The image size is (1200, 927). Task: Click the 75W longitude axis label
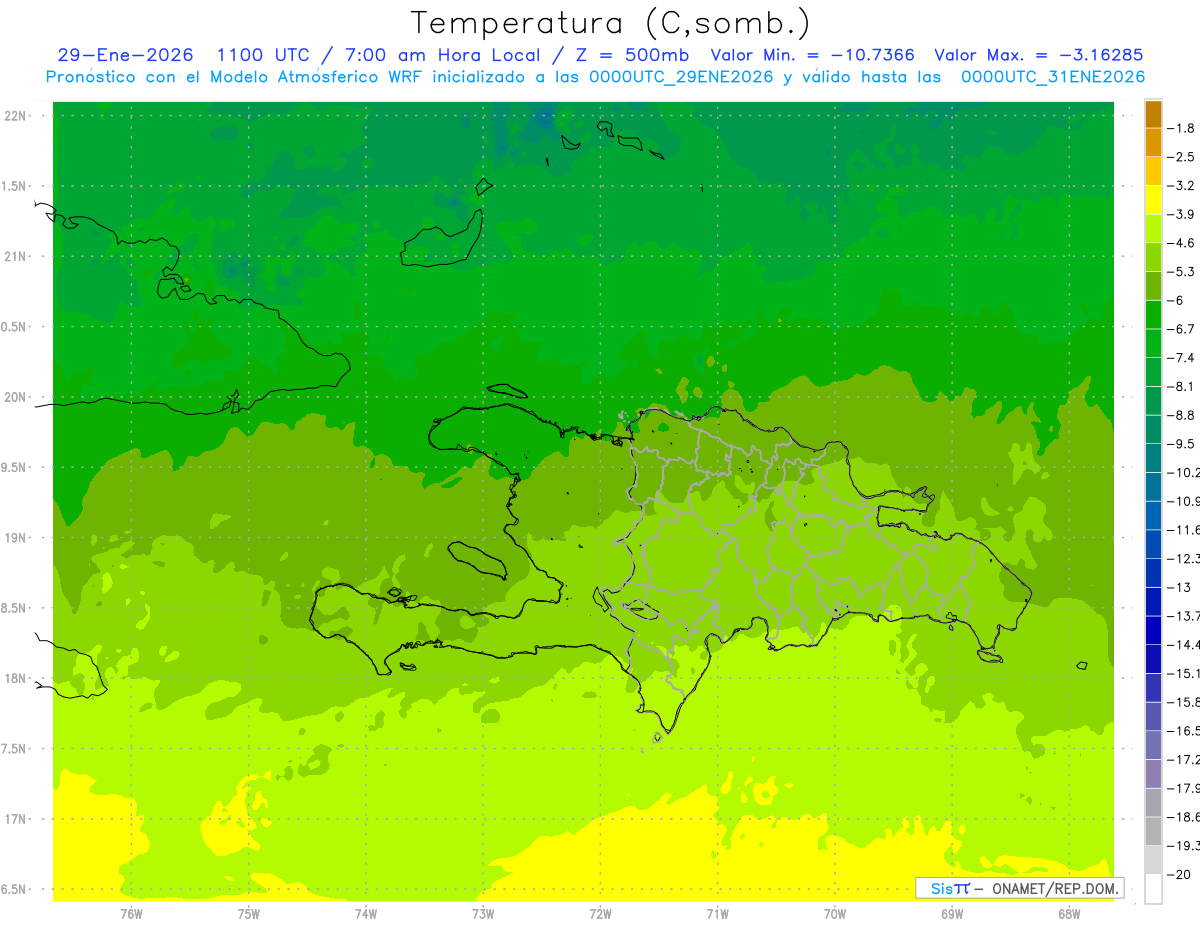tap(249, 913)
